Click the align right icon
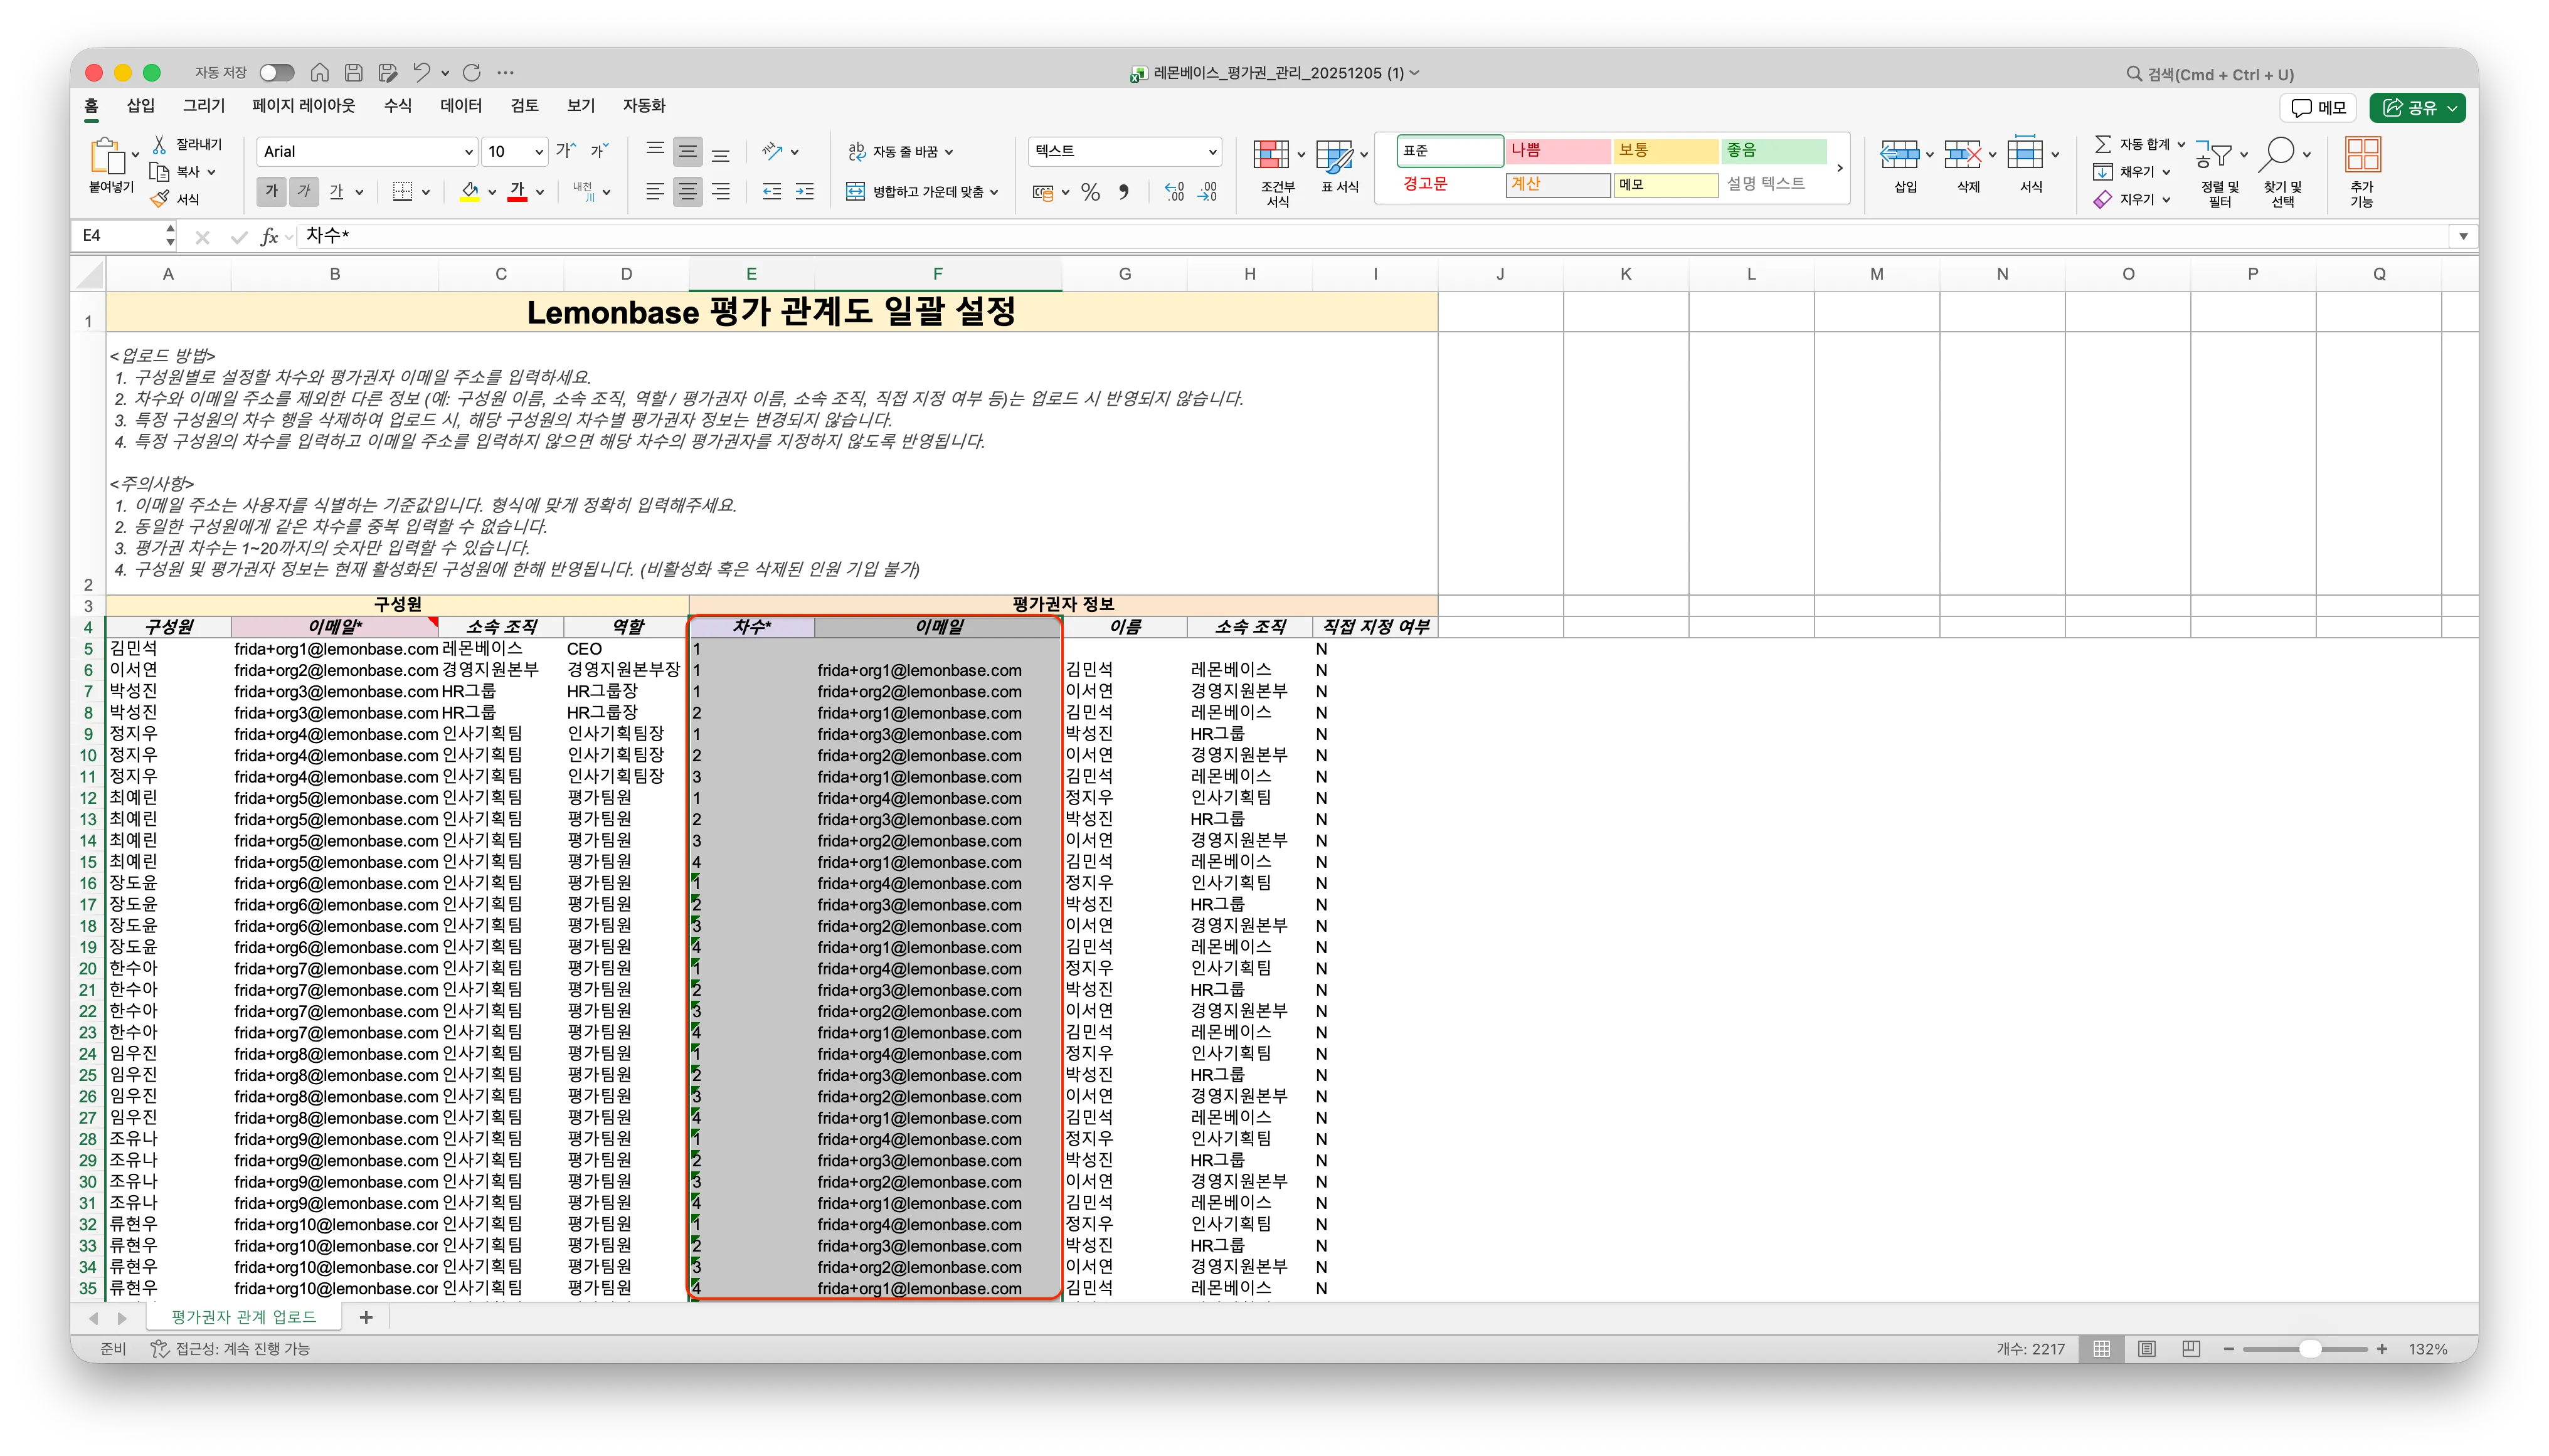Viewport: 2549px width, 1456px height. point(720,192)
